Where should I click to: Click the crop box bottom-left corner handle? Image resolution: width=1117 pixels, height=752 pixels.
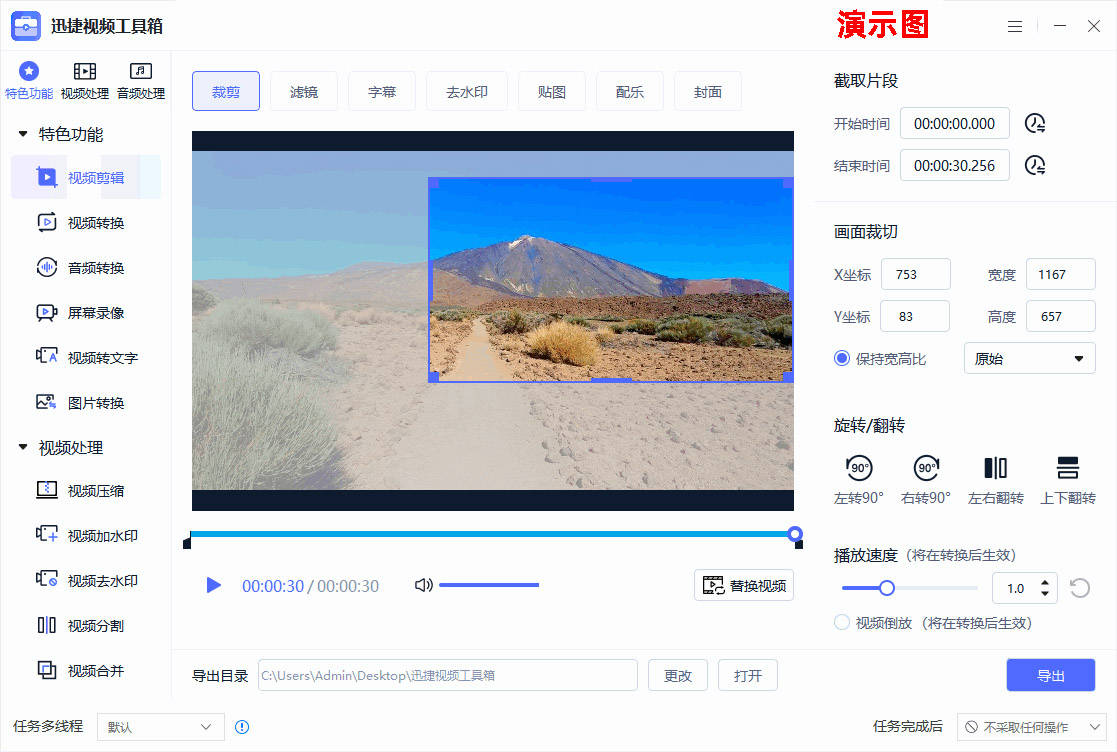433,377
